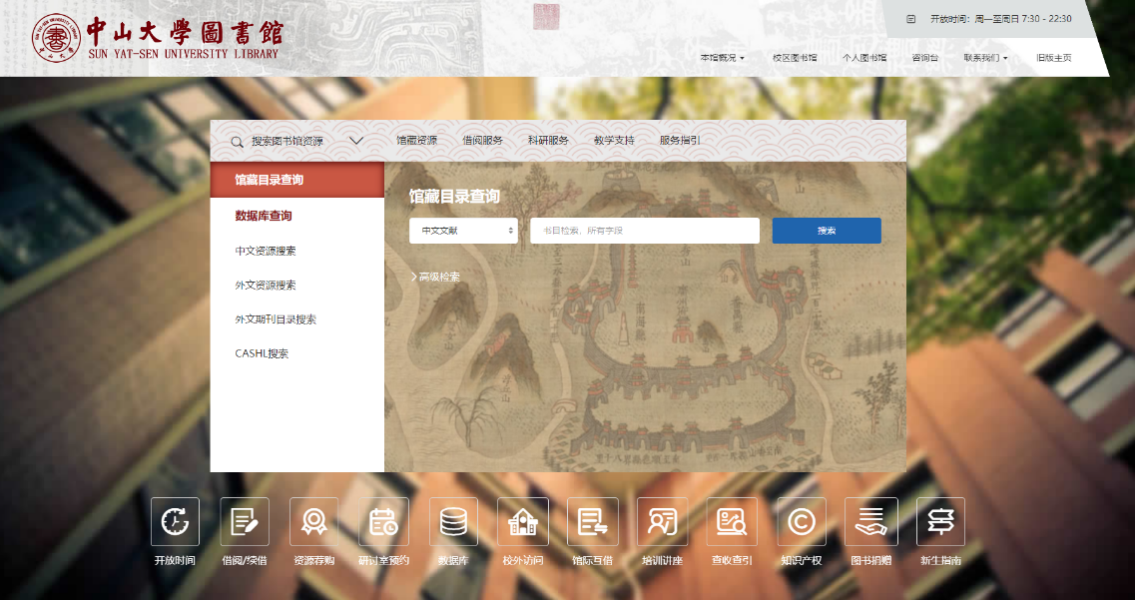Expand 高级检索 advanced search
Viewport: 1135px width, 600px height.
[x=435, y=276]
